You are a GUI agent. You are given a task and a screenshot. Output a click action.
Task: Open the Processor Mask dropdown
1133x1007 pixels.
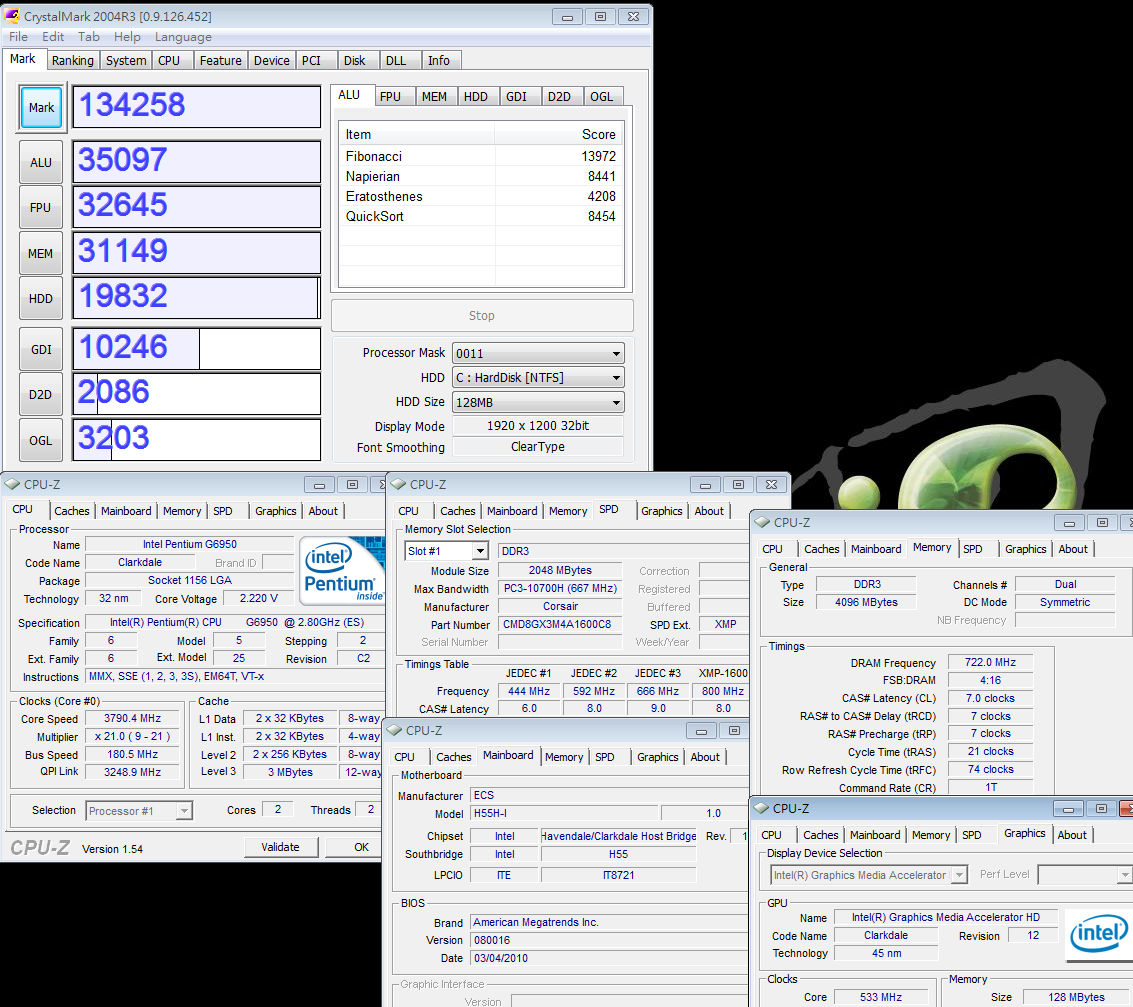[x=538, y=353]
